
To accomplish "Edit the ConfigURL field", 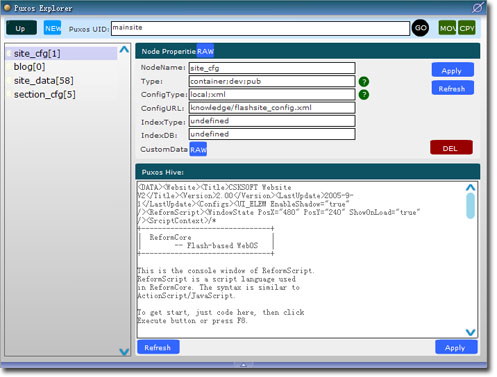I will (x=272, y=108).
